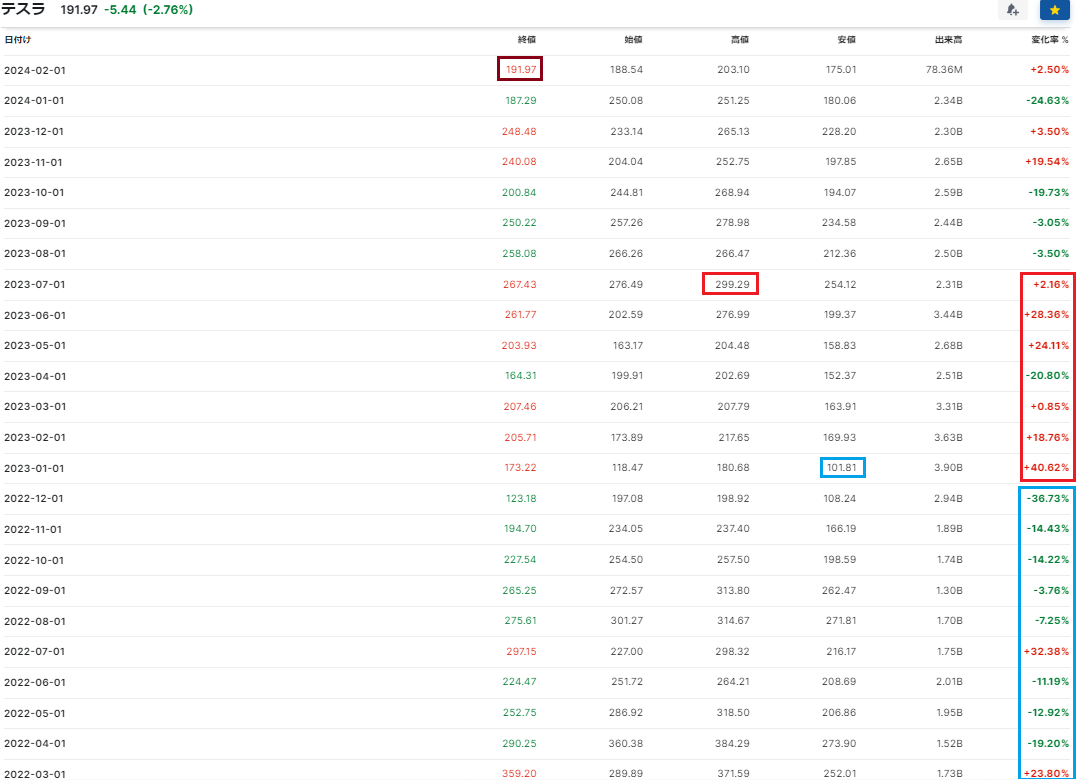
Task: Select the date 2023-06-01
Action: 35,315
